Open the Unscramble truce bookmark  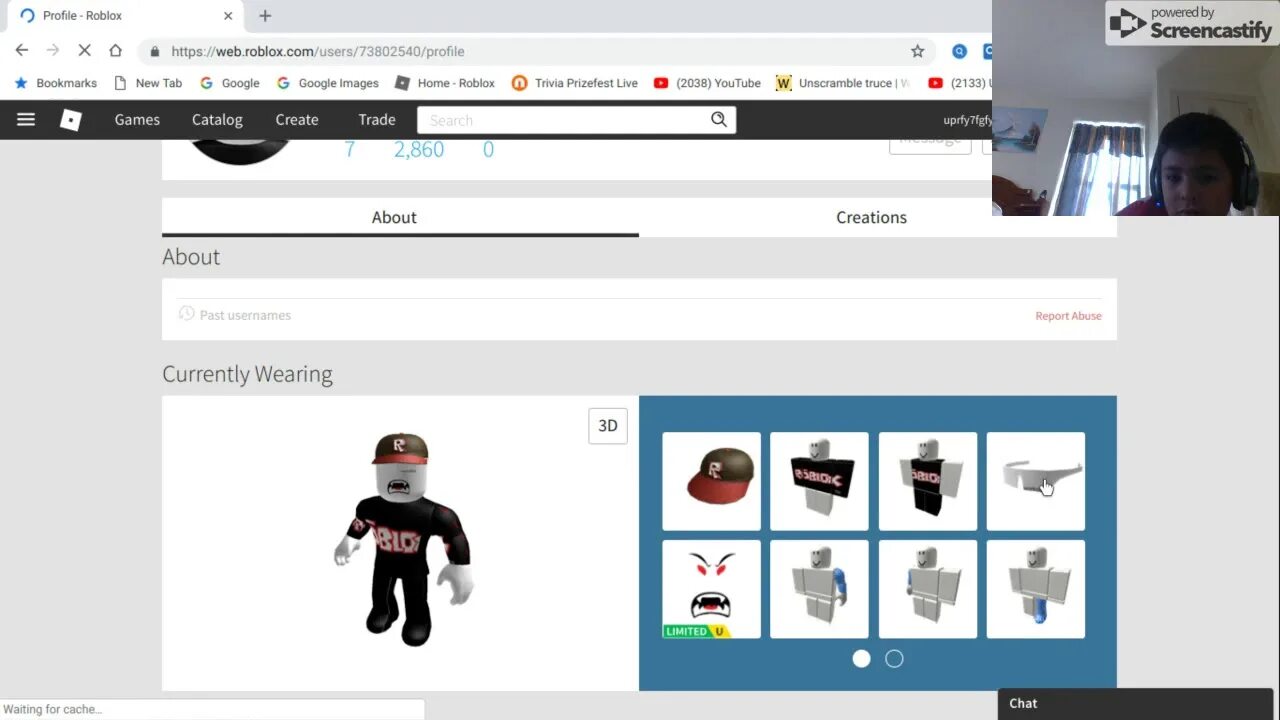(x=843, y=83)
